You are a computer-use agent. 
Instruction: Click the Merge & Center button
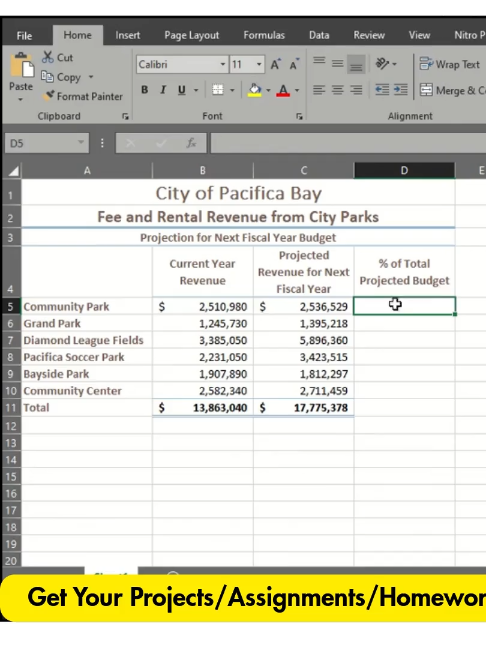tap(453, 90)
